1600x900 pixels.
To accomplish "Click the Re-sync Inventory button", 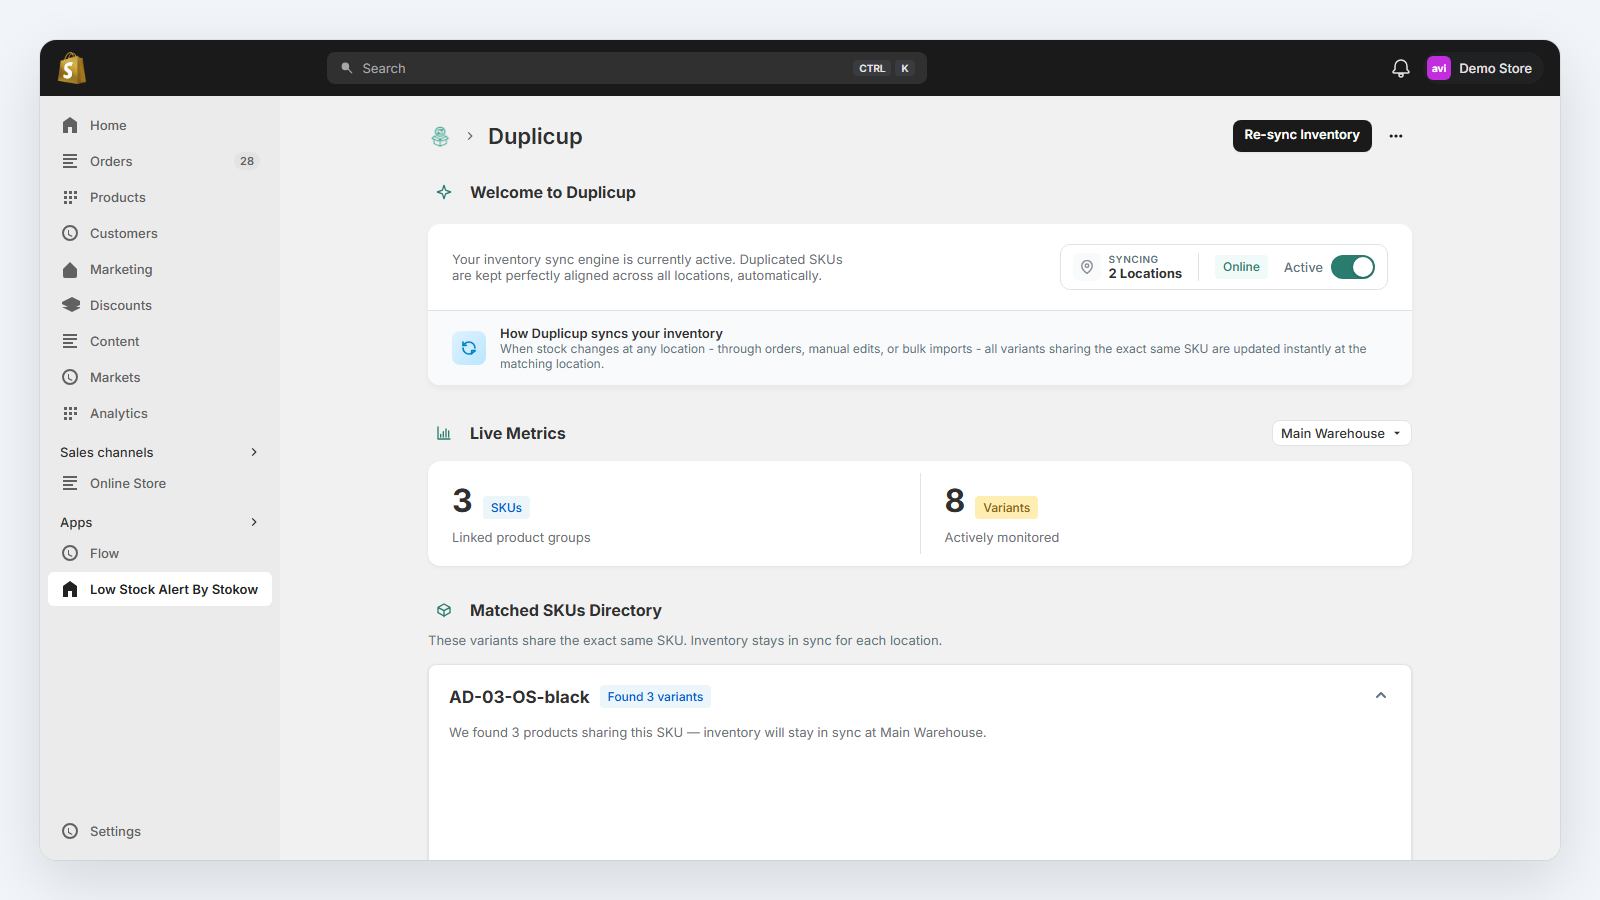I will click(x=1302, y=135).
